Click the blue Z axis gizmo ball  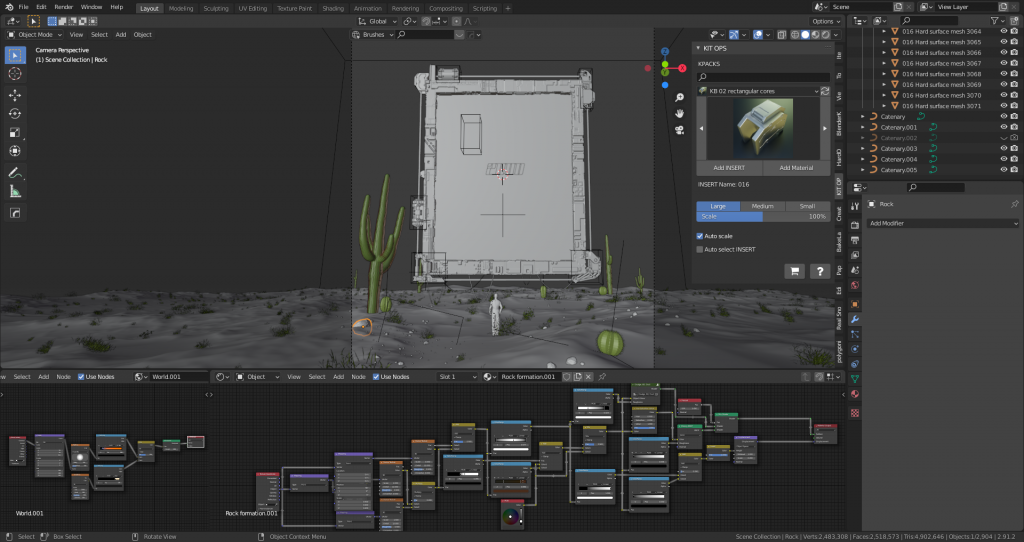pyautogui.click(x=665, y=52)
